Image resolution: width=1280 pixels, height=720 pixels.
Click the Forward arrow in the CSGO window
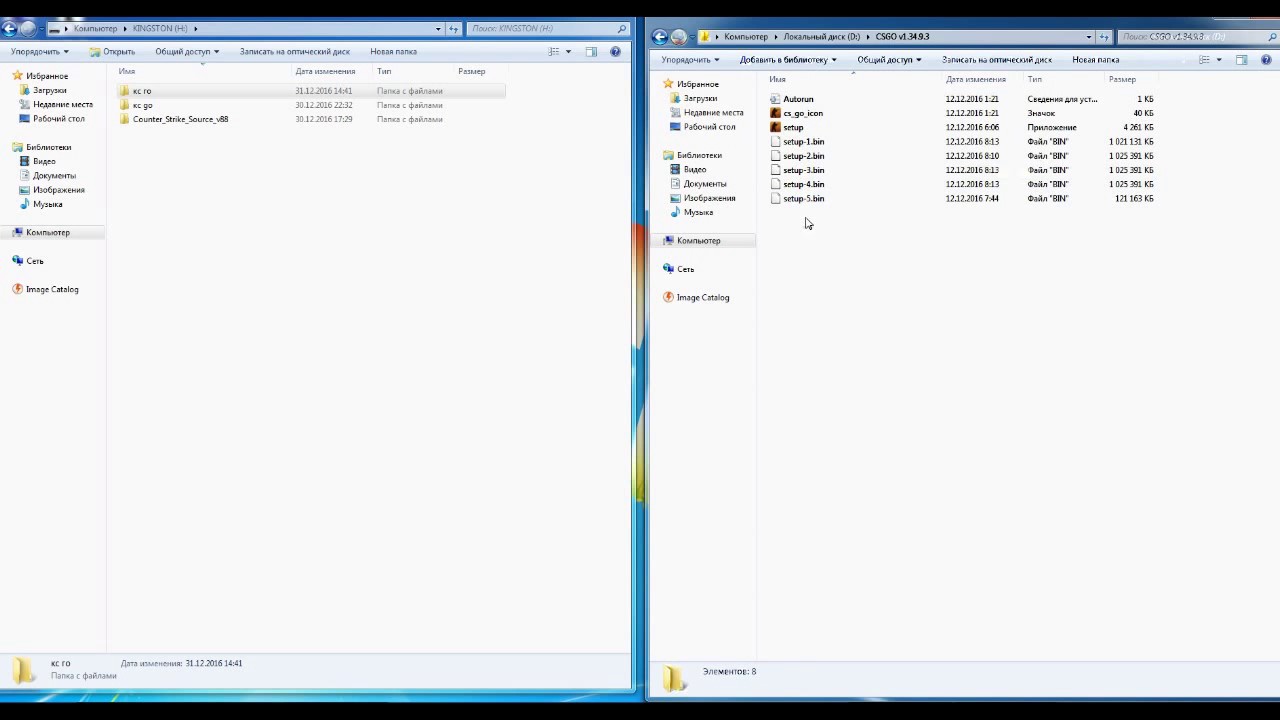pyautogui.click(x=679, y=37)
